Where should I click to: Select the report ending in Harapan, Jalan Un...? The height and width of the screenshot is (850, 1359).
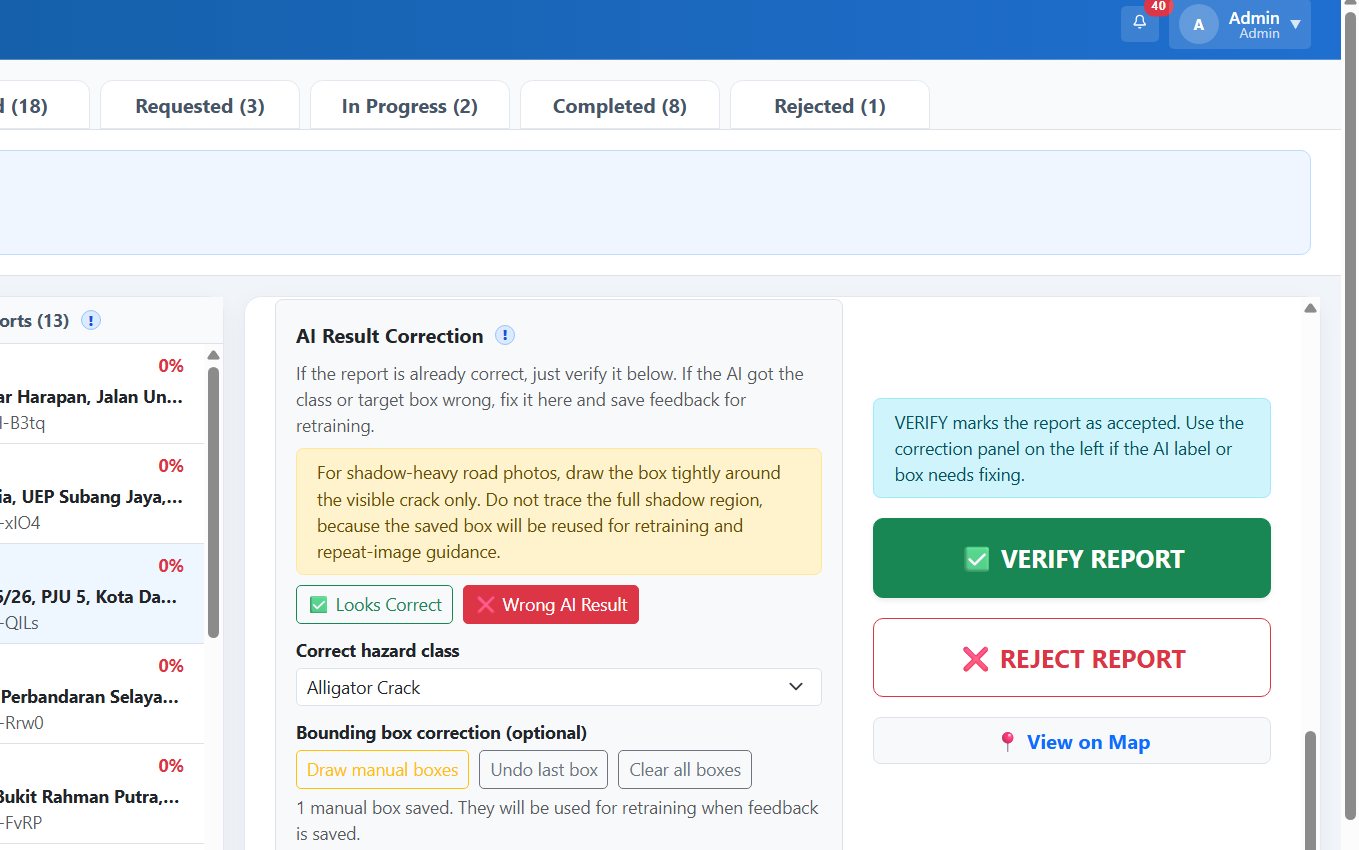pyautogui.click(x=102, y=394)
